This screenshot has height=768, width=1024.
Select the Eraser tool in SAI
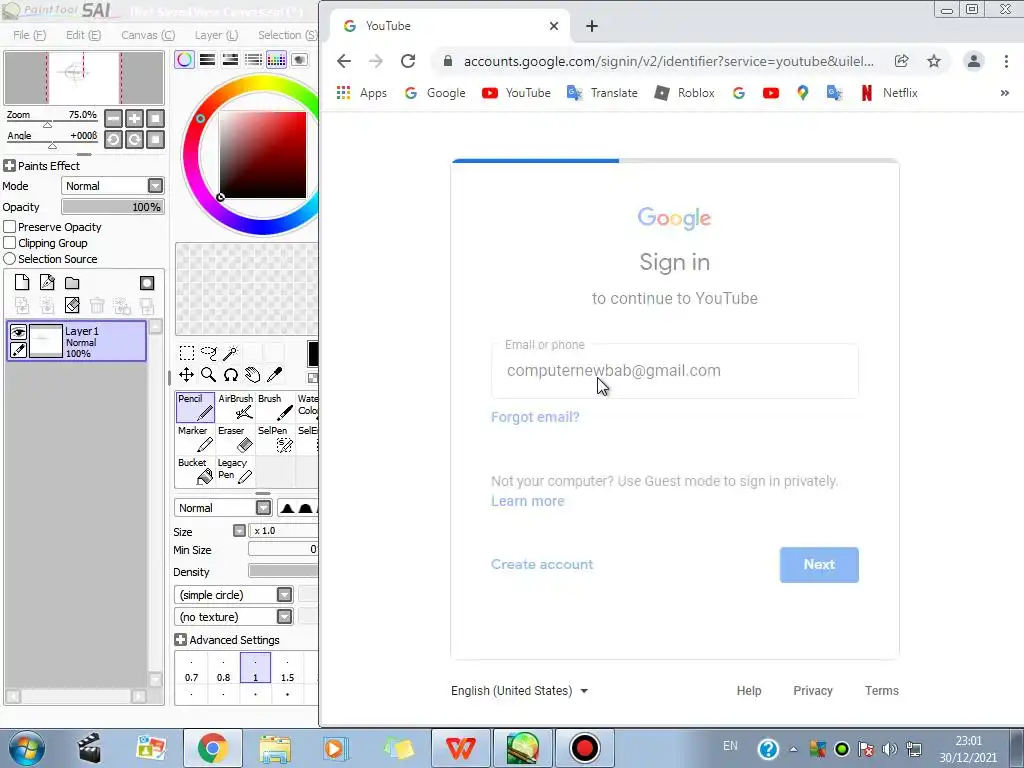(x=235, y=439)
